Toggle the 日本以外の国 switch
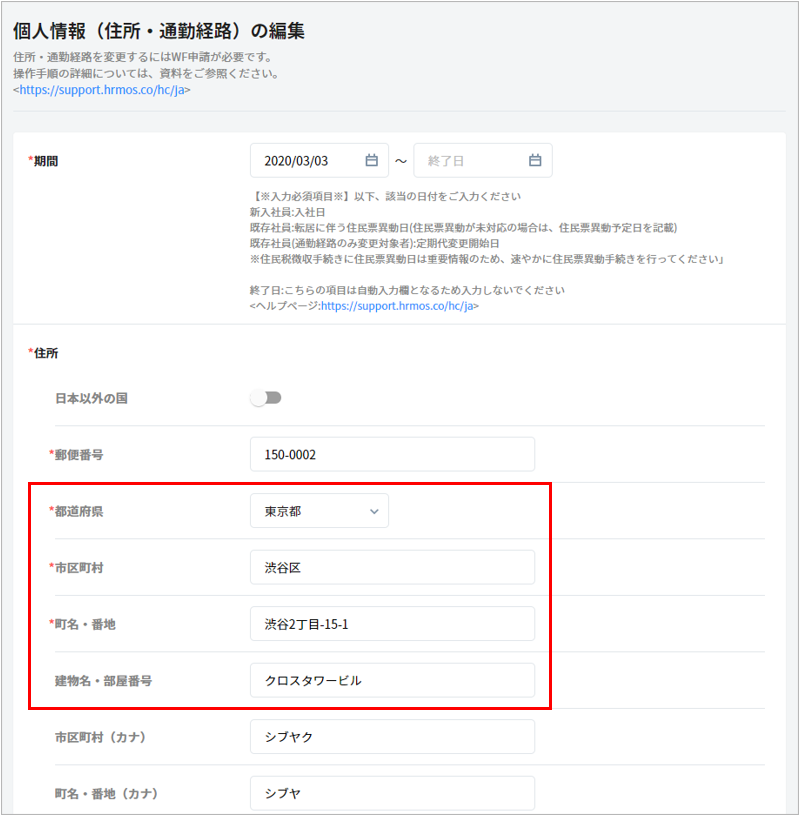The height and width of the screenshot is (816, 800). click(x=266, y=398)
